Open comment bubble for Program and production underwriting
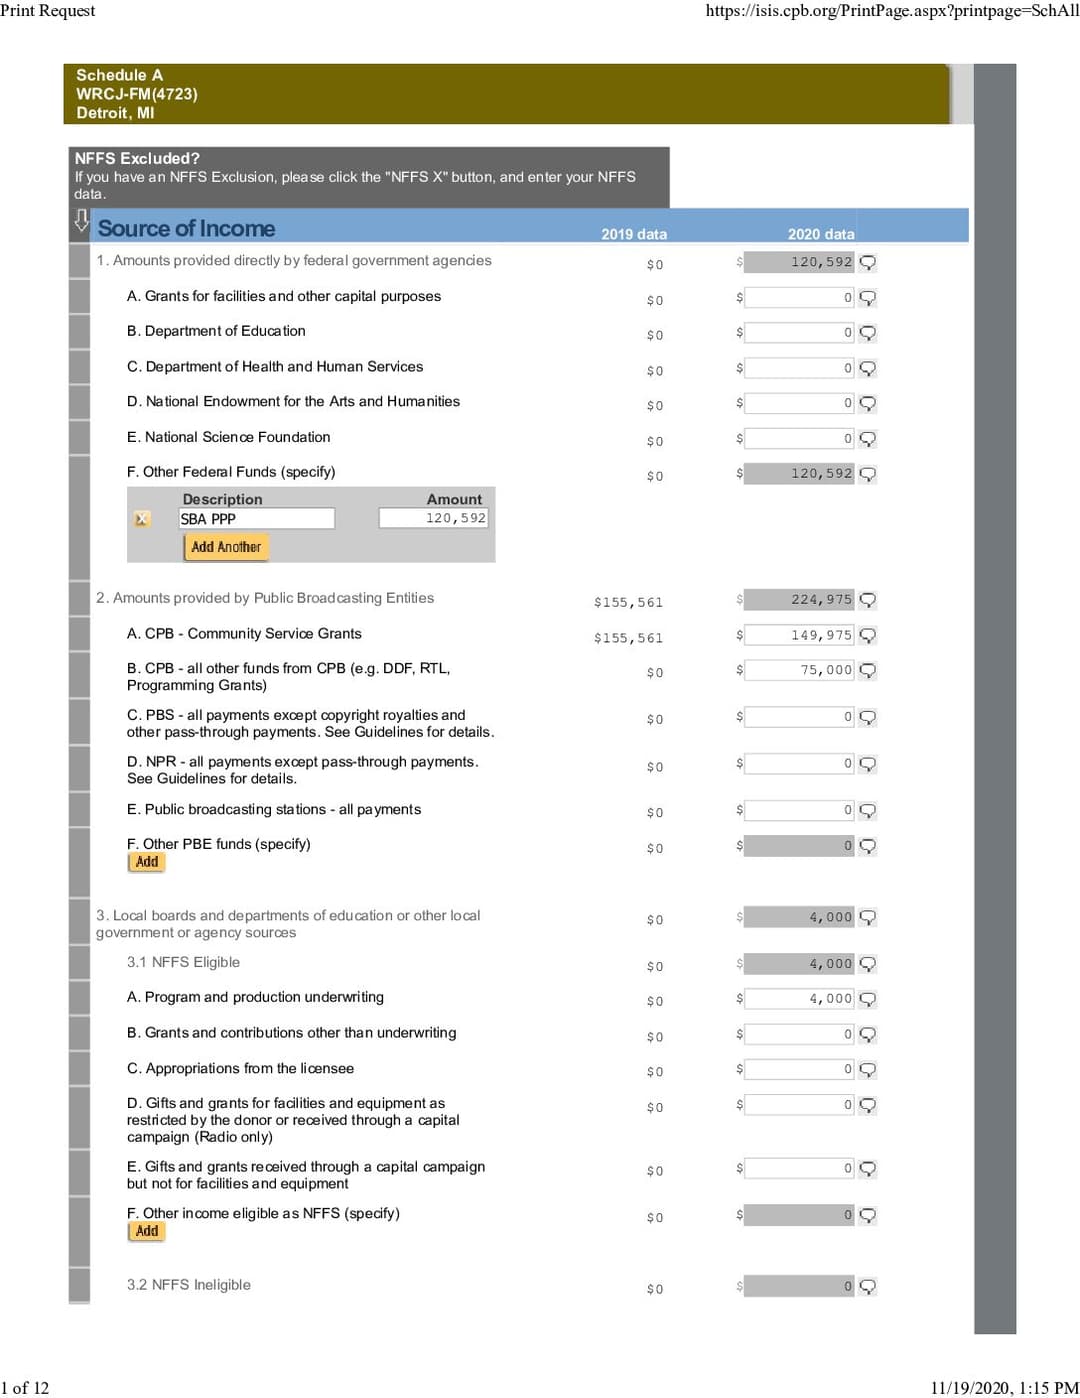Screen dimensions: 1080x1398 coord(867,999)
